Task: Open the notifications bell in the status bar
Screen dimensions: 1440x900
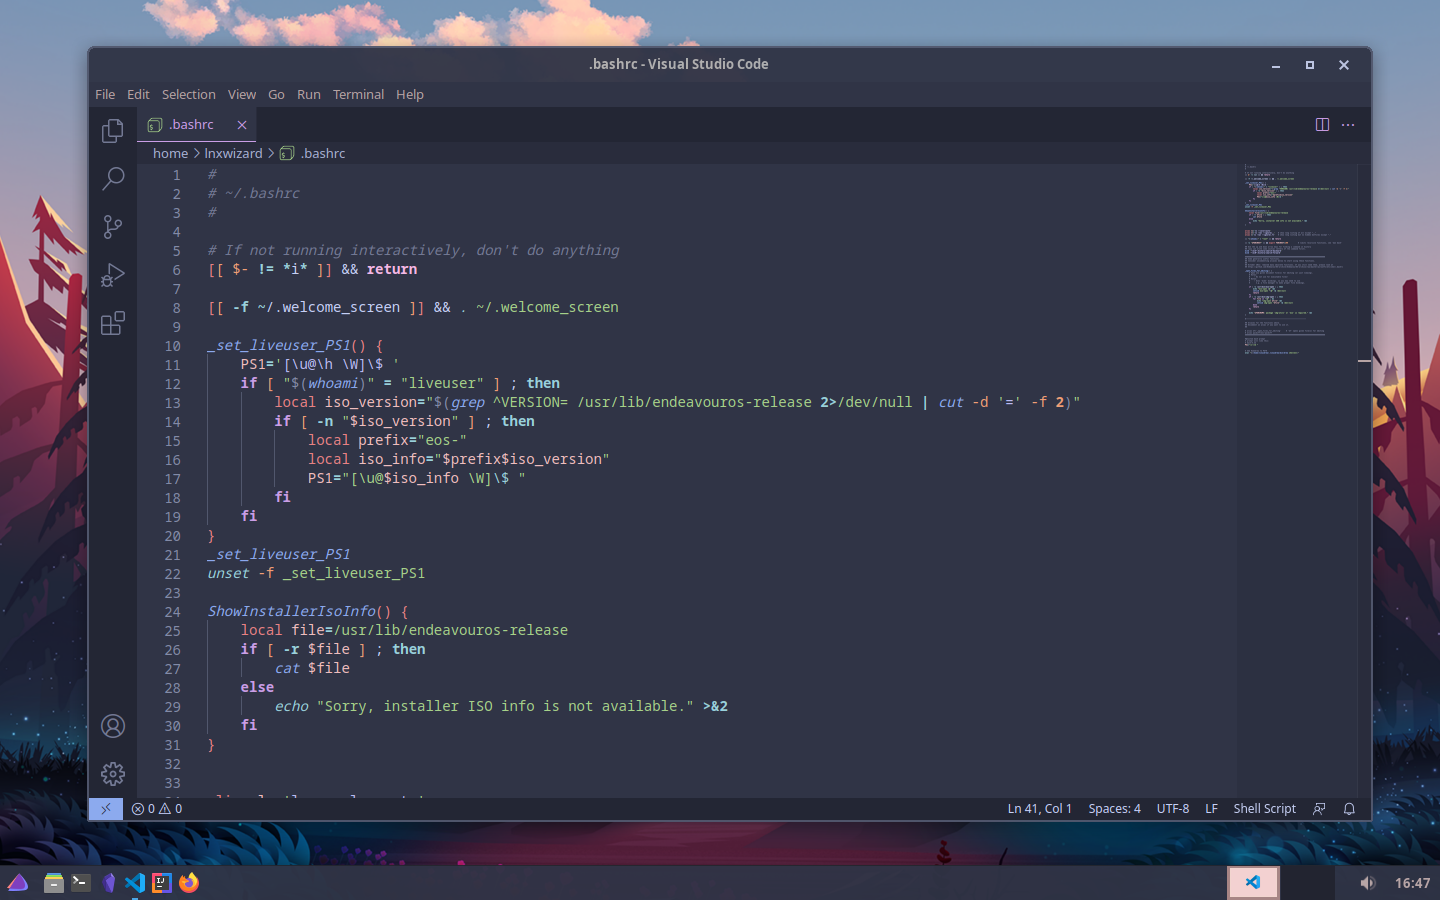Action: click(1349, 809)
